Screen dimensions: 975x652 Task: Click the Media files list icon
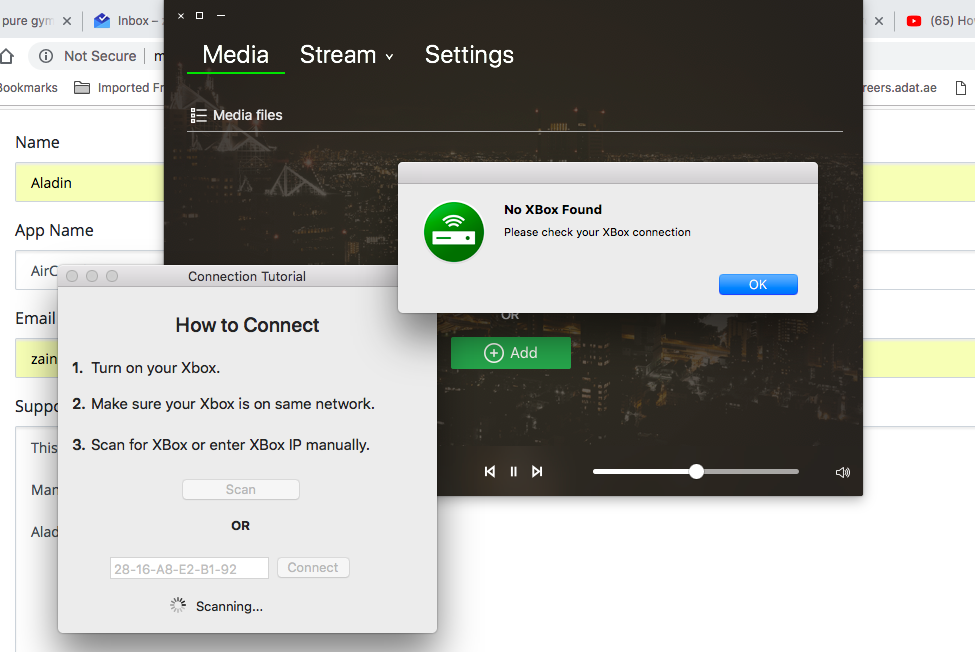(x=198, y=115)
